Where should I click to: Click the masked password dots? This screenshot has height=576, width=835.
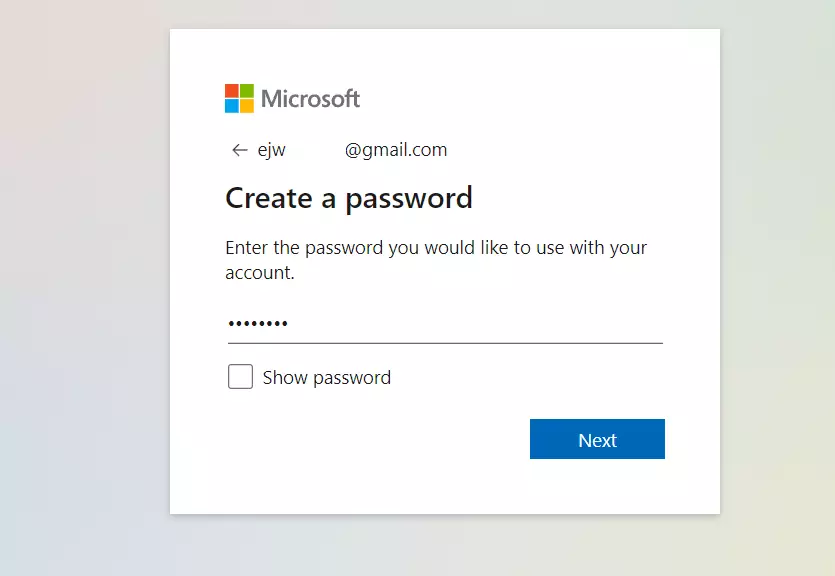(x=258, y=323)
